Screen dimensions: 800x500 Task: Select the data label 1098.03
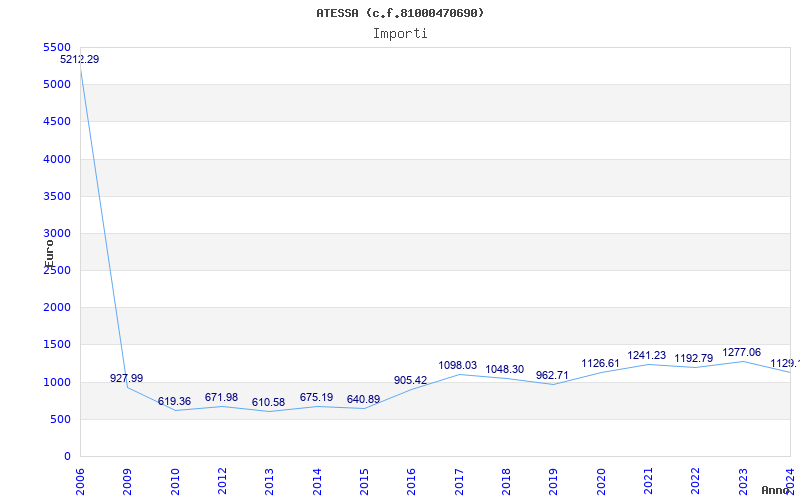pos(458,366)
